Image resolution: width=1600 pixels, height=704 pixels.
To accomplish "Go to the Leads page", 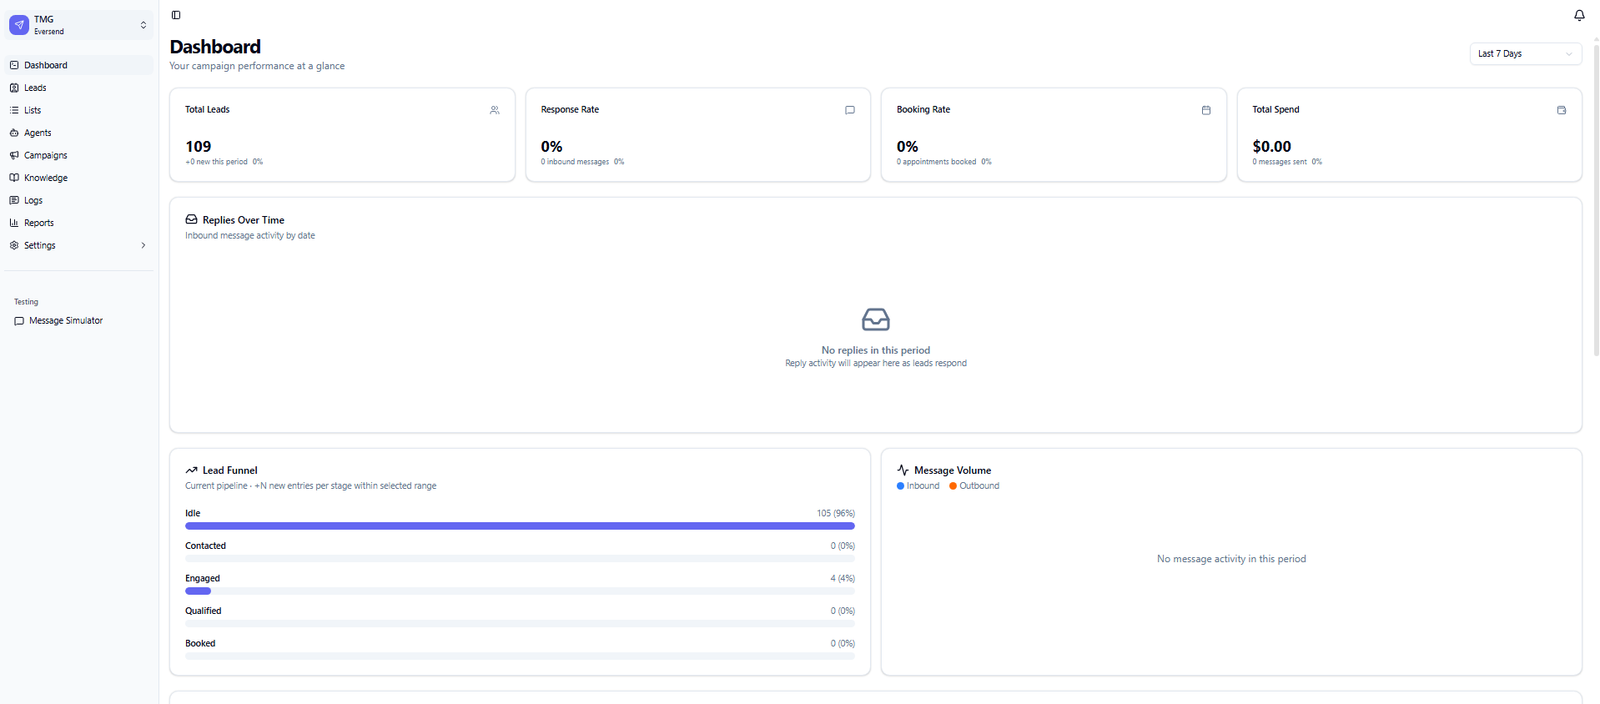I will [79, 88].
